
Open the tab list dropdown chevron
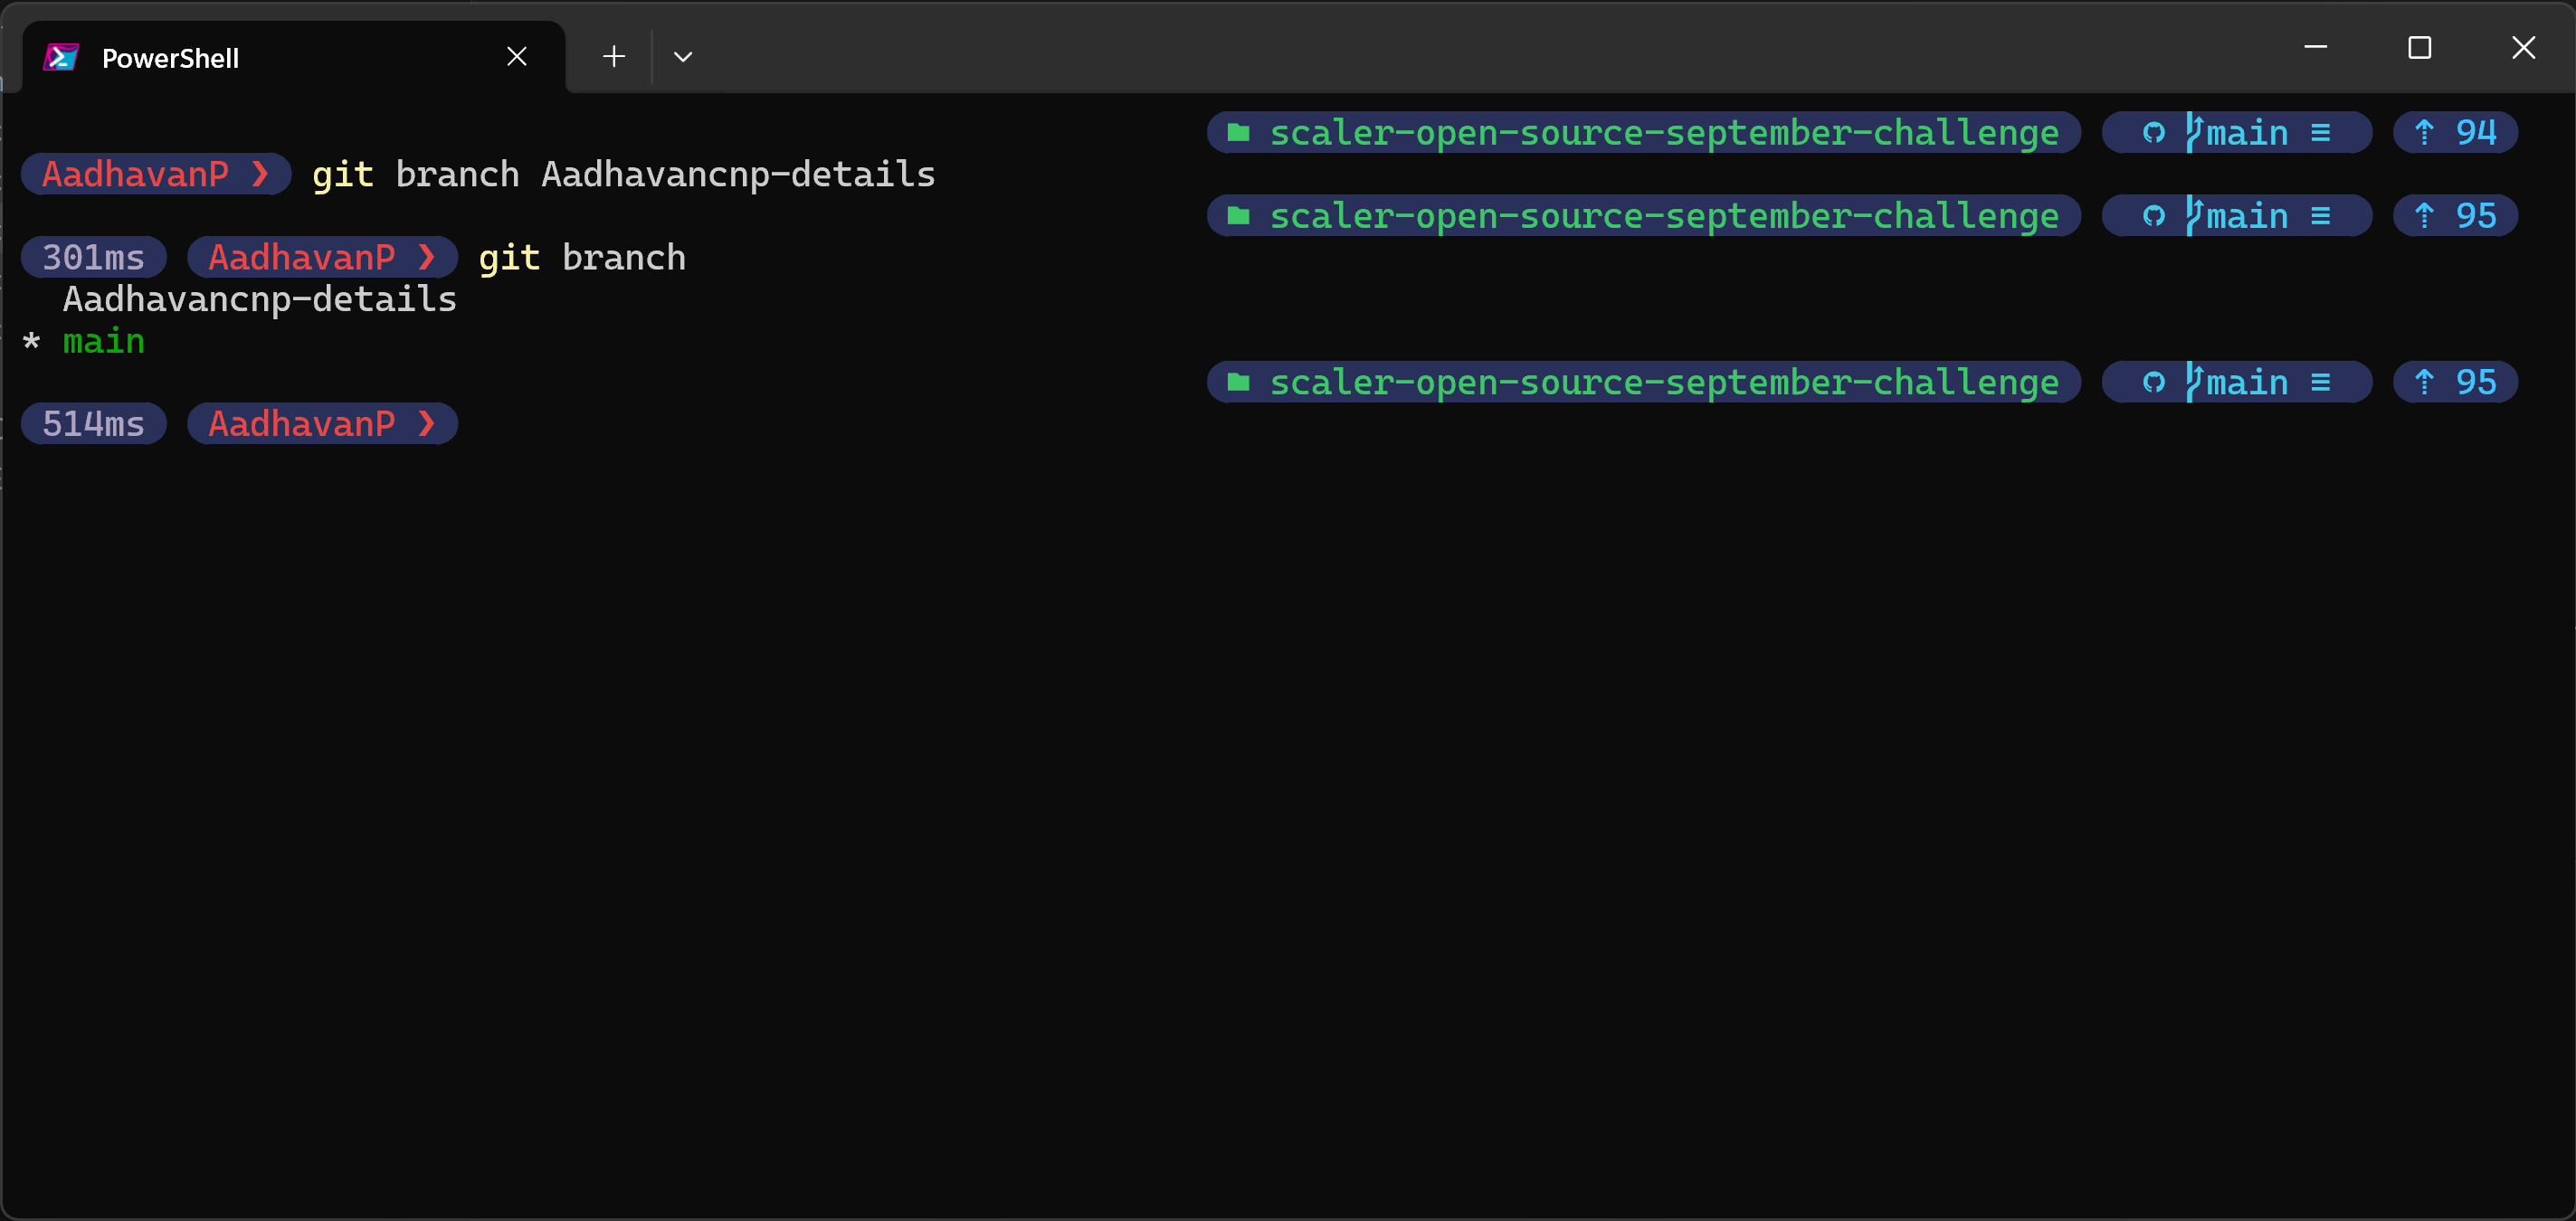point(683,57)
